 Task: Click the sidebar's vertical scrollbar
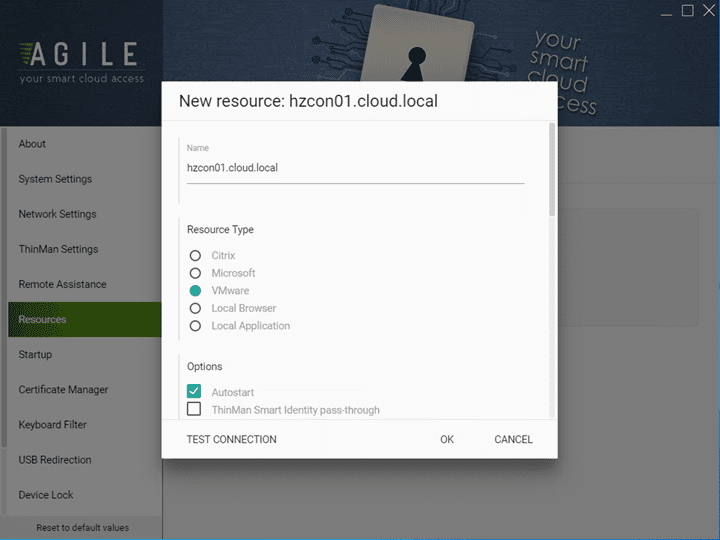tap(4, 287)
